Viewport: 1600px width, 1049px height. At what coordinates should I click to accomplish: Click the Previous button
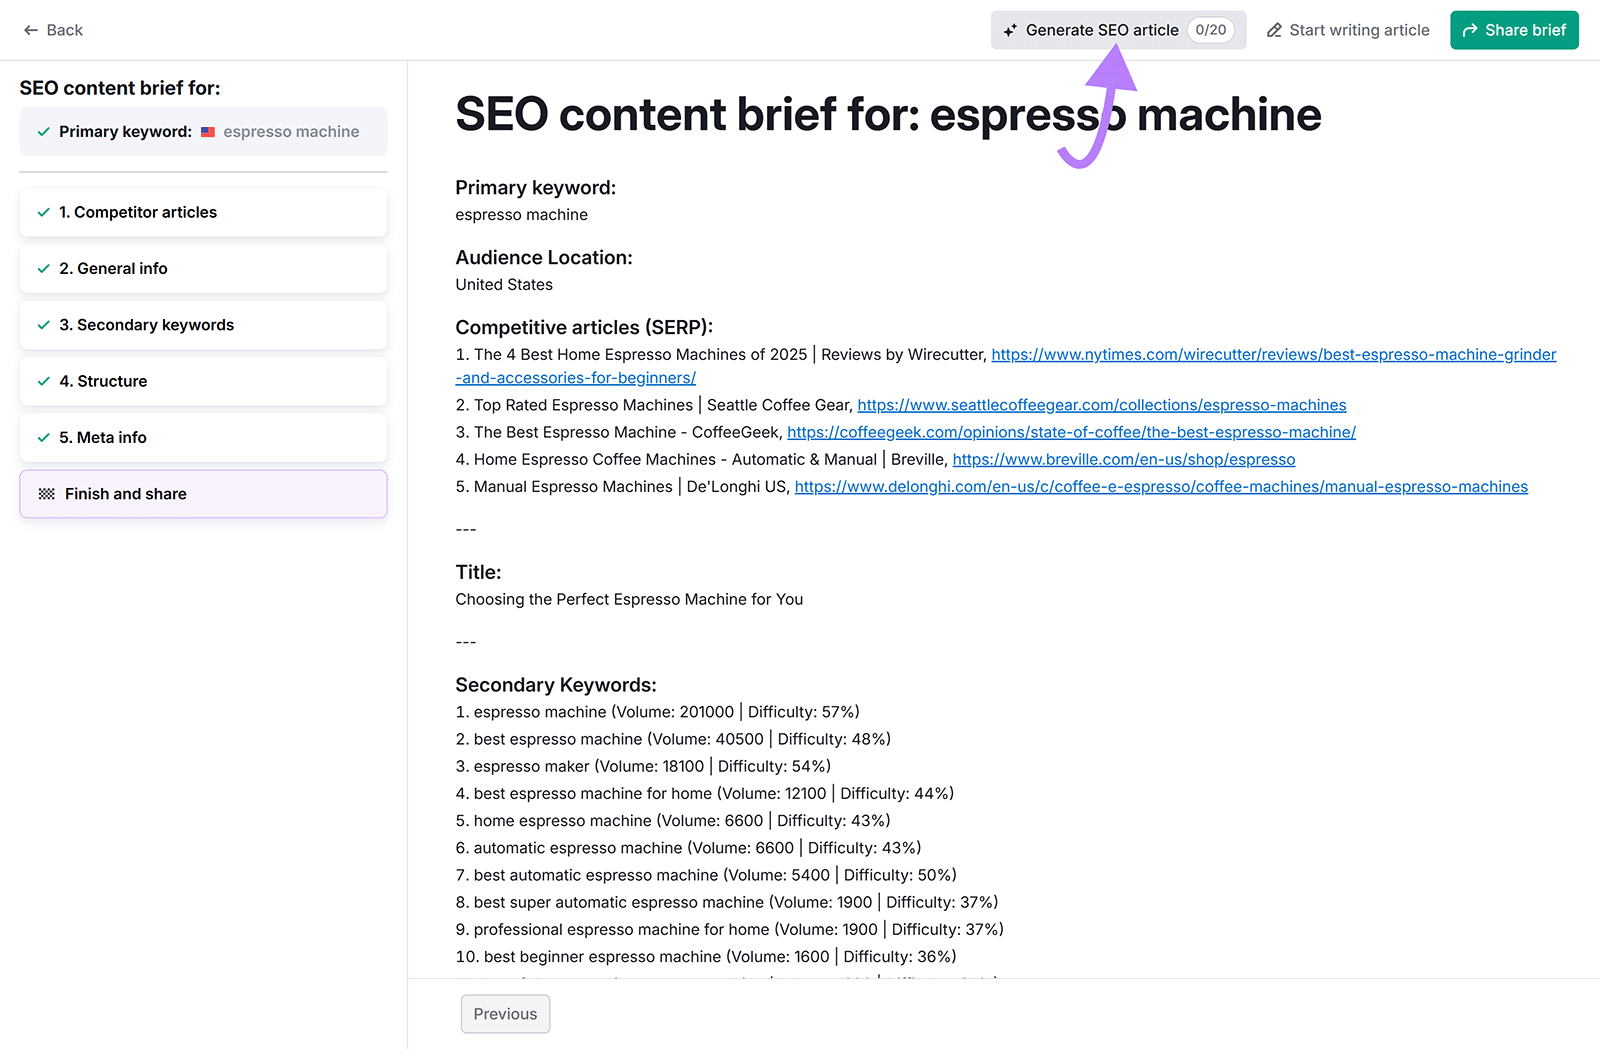click(x=505, y=1013)
